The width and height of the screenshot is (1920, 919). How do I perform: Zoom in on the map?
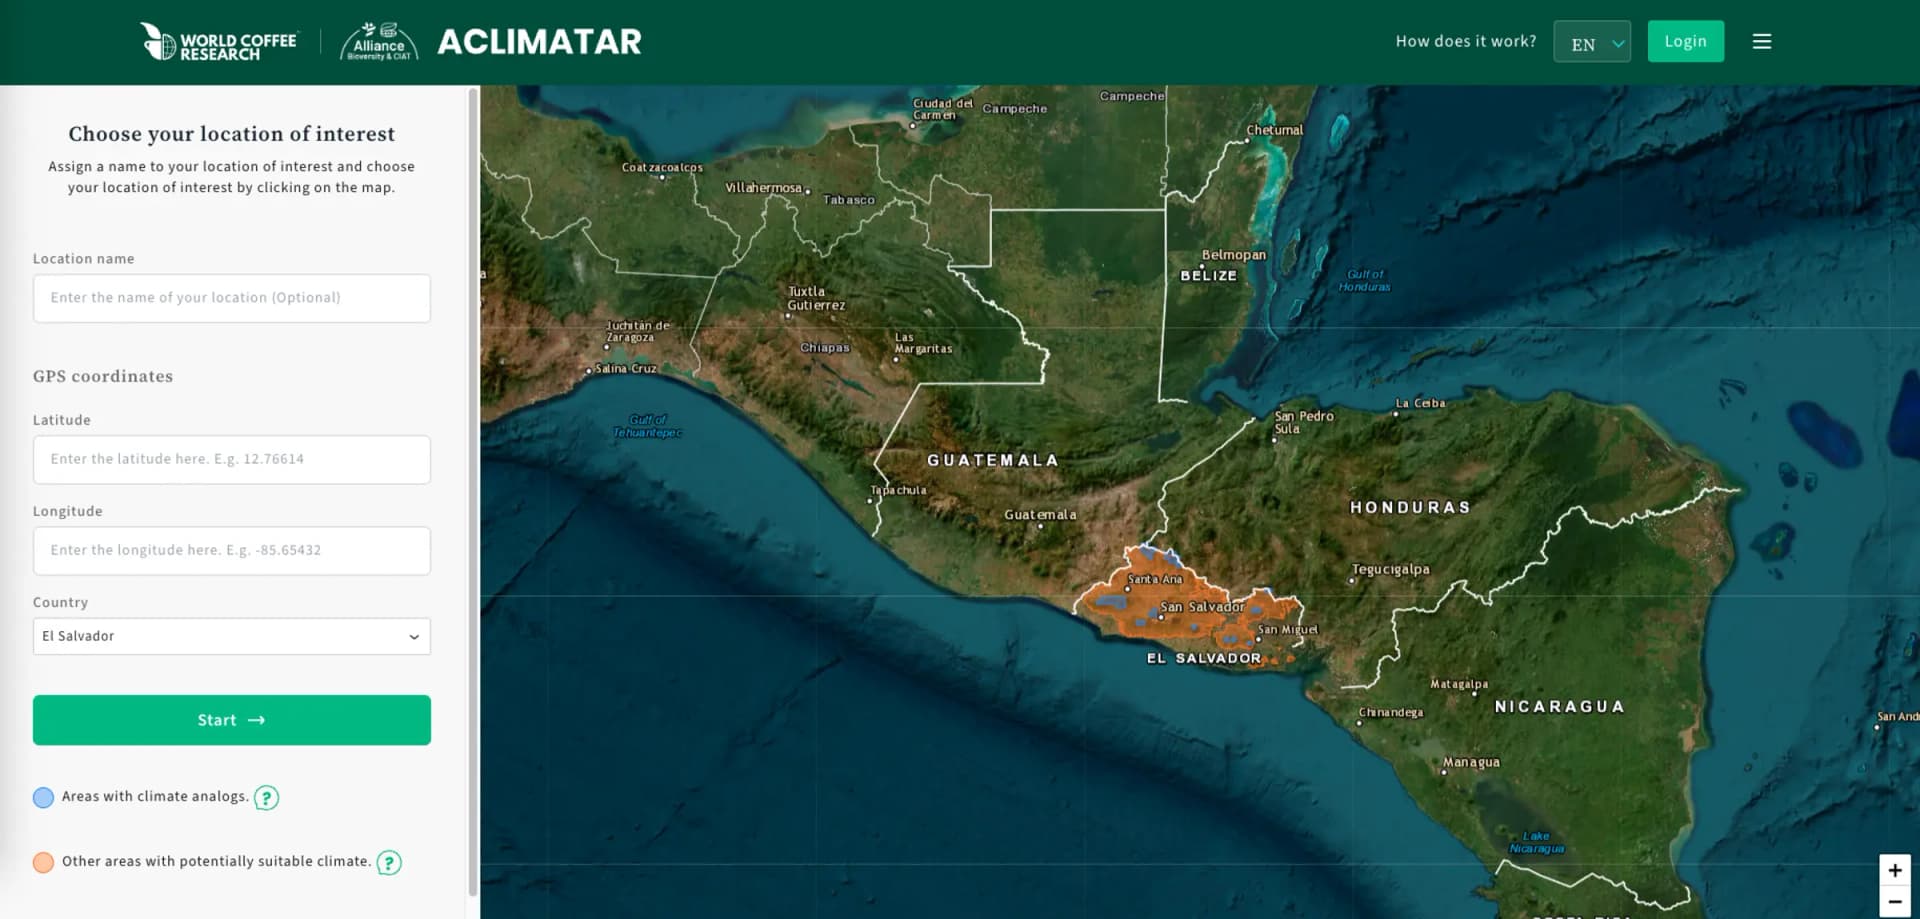pyautogui.click(x=1895, y=869)
